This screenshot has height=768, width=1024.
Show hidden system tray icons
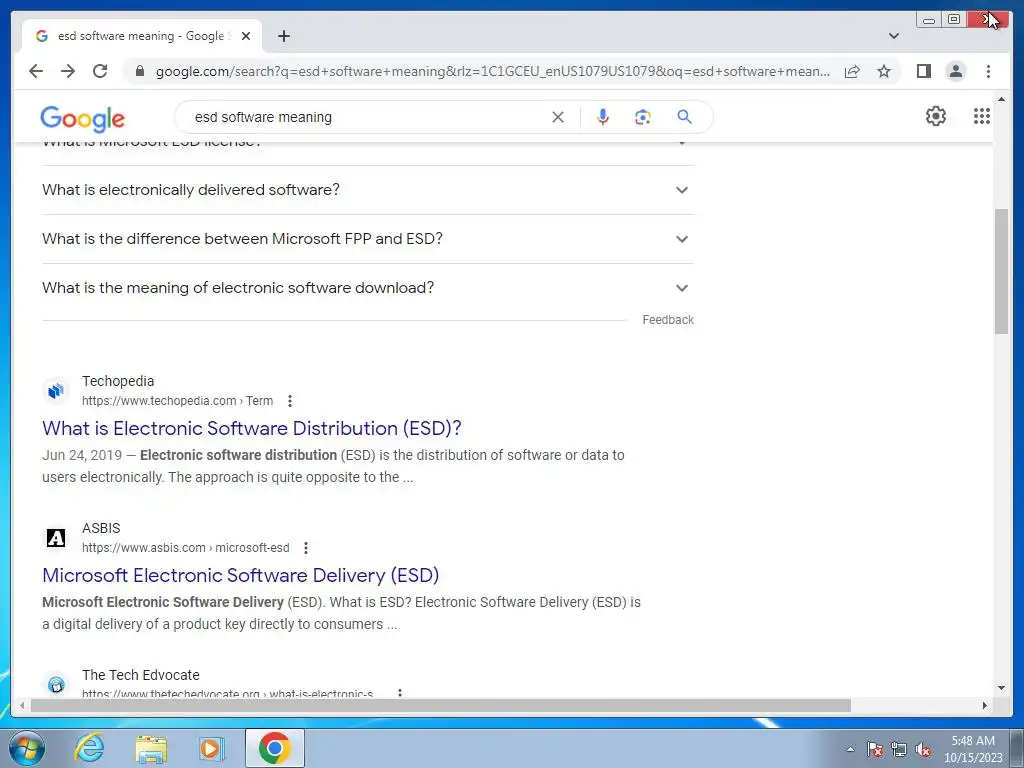coord(850,749)
